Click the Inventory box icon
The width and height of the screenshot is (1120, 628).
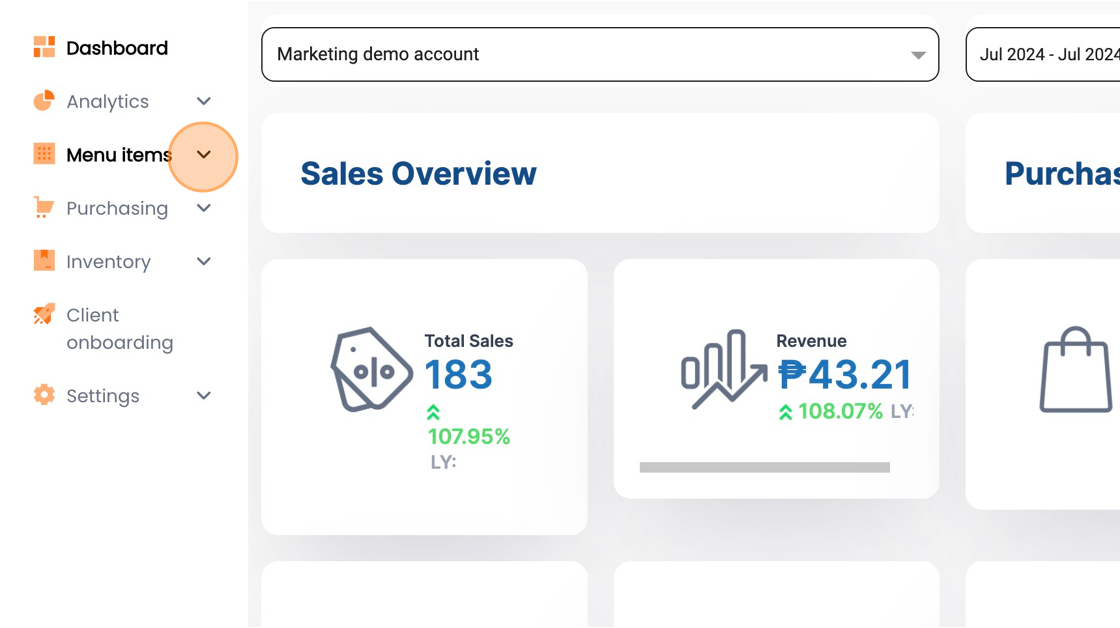pyautogui.click(x=44, y=261)
